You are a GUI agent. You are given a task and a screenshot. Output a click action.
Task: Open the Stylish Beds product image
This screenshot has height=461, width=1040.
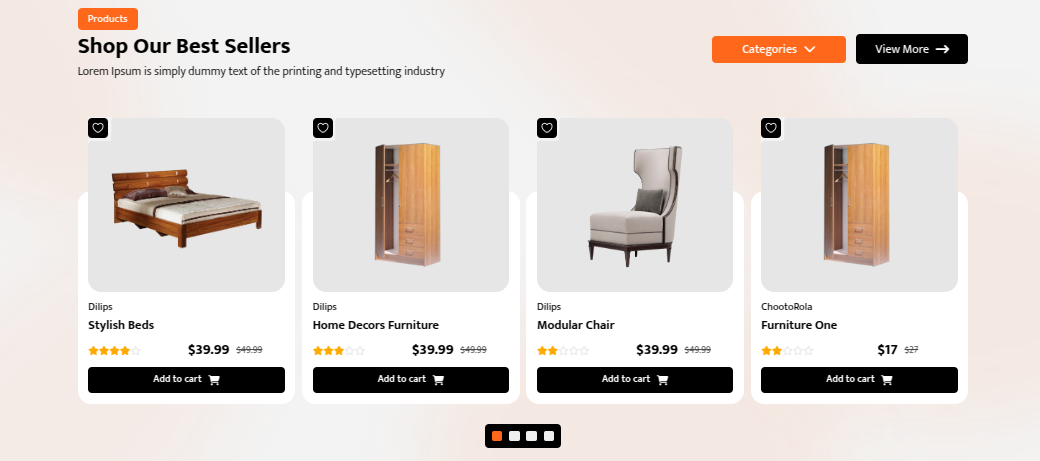point(186,205)
